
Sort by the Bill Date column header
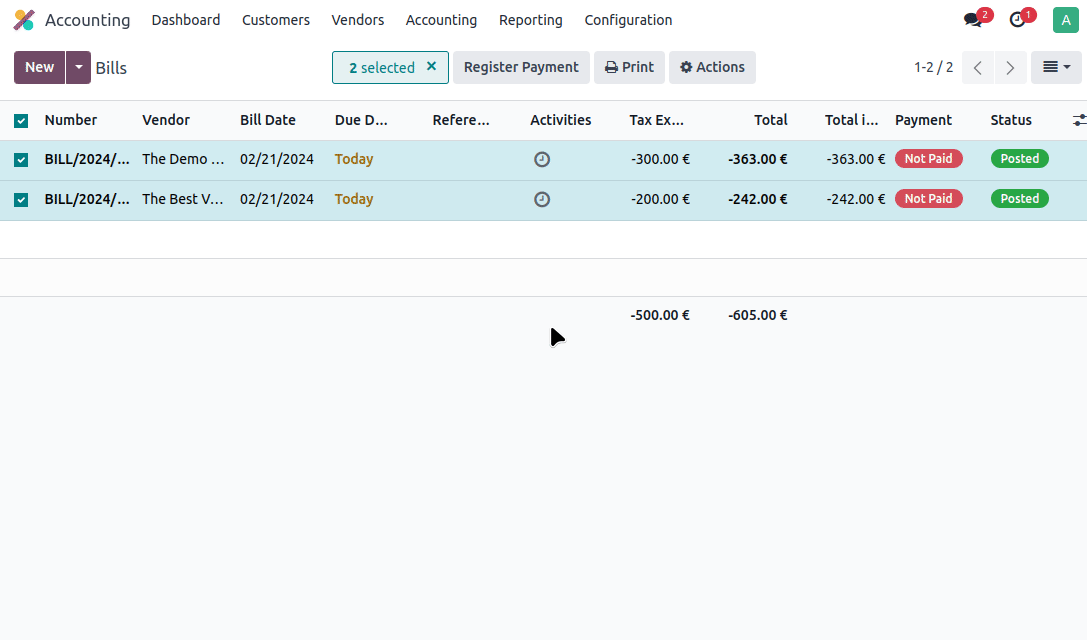point(268,120)
